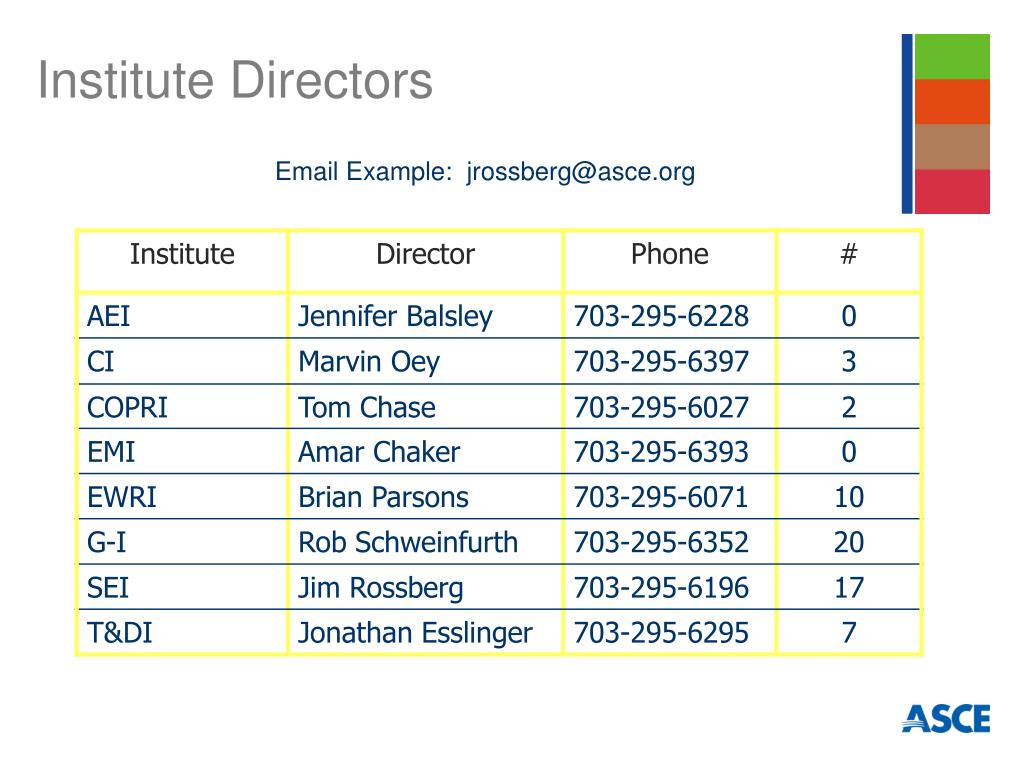
Task: Select the red color block
Action: (952, 191)
